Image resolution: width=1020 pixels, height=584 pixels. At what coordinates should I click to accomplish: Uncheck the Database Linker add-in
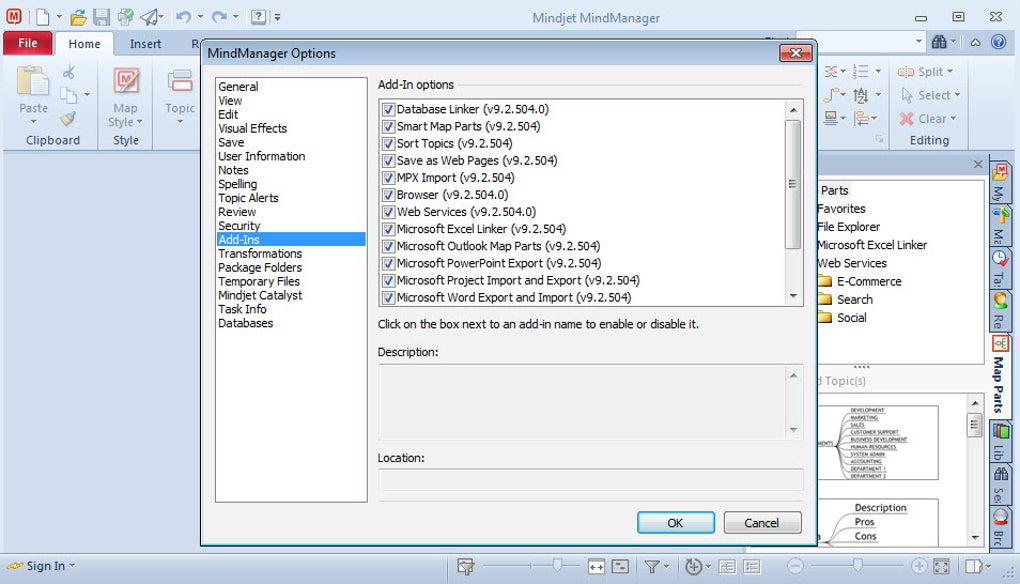(x=388, y=109)
